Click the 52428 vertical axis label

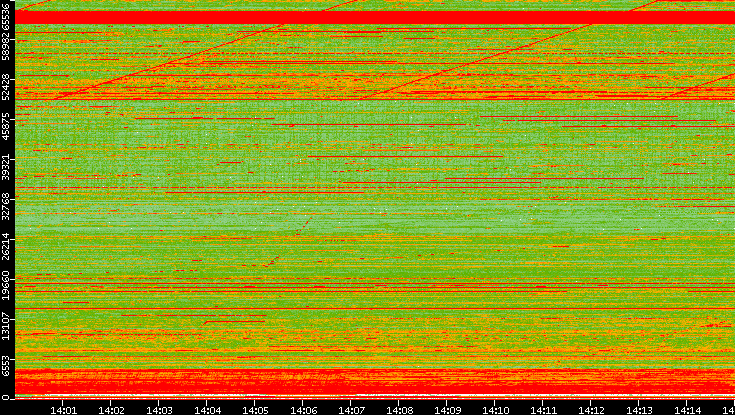pyautogui.click(x=6, y=86)
